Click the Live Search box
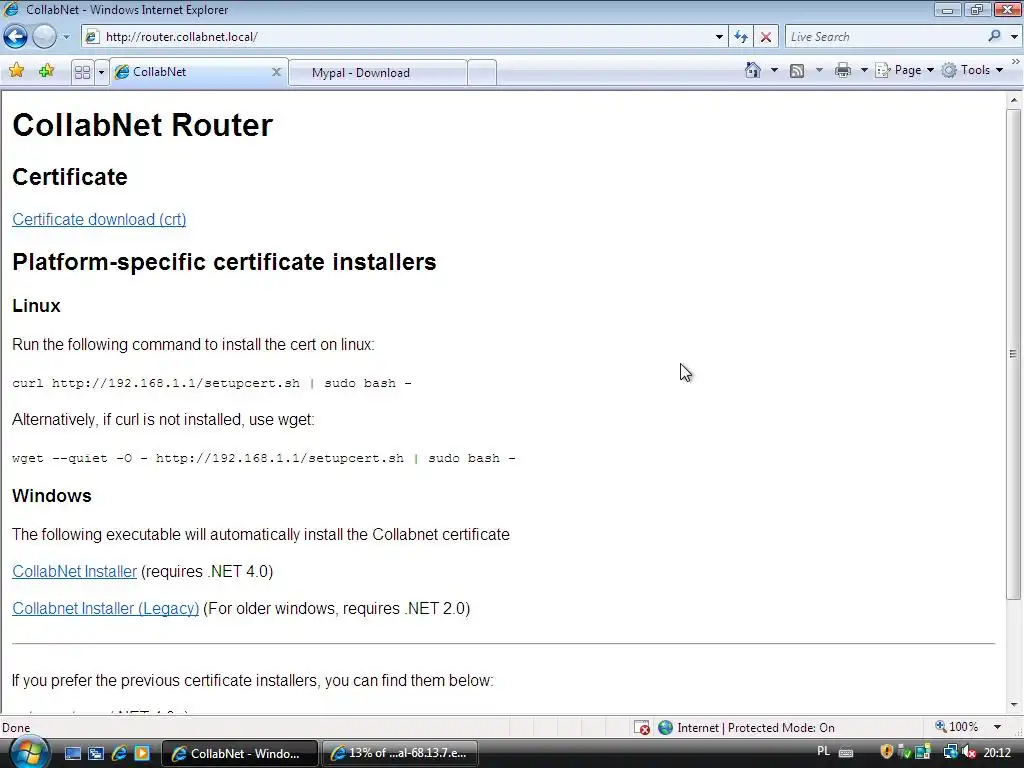The width and height of the screenshot is (1024, 768). click(x=885, y=37)
